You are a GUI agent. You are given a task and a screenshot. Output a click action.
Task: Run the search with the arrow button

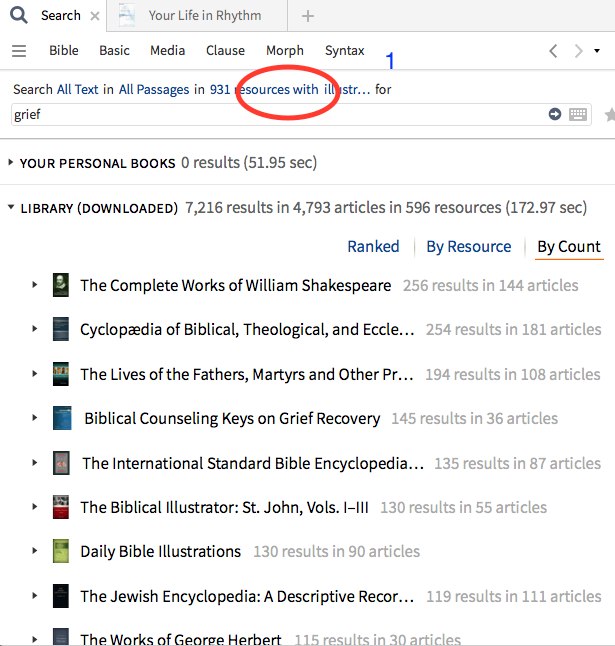[555, 114]
